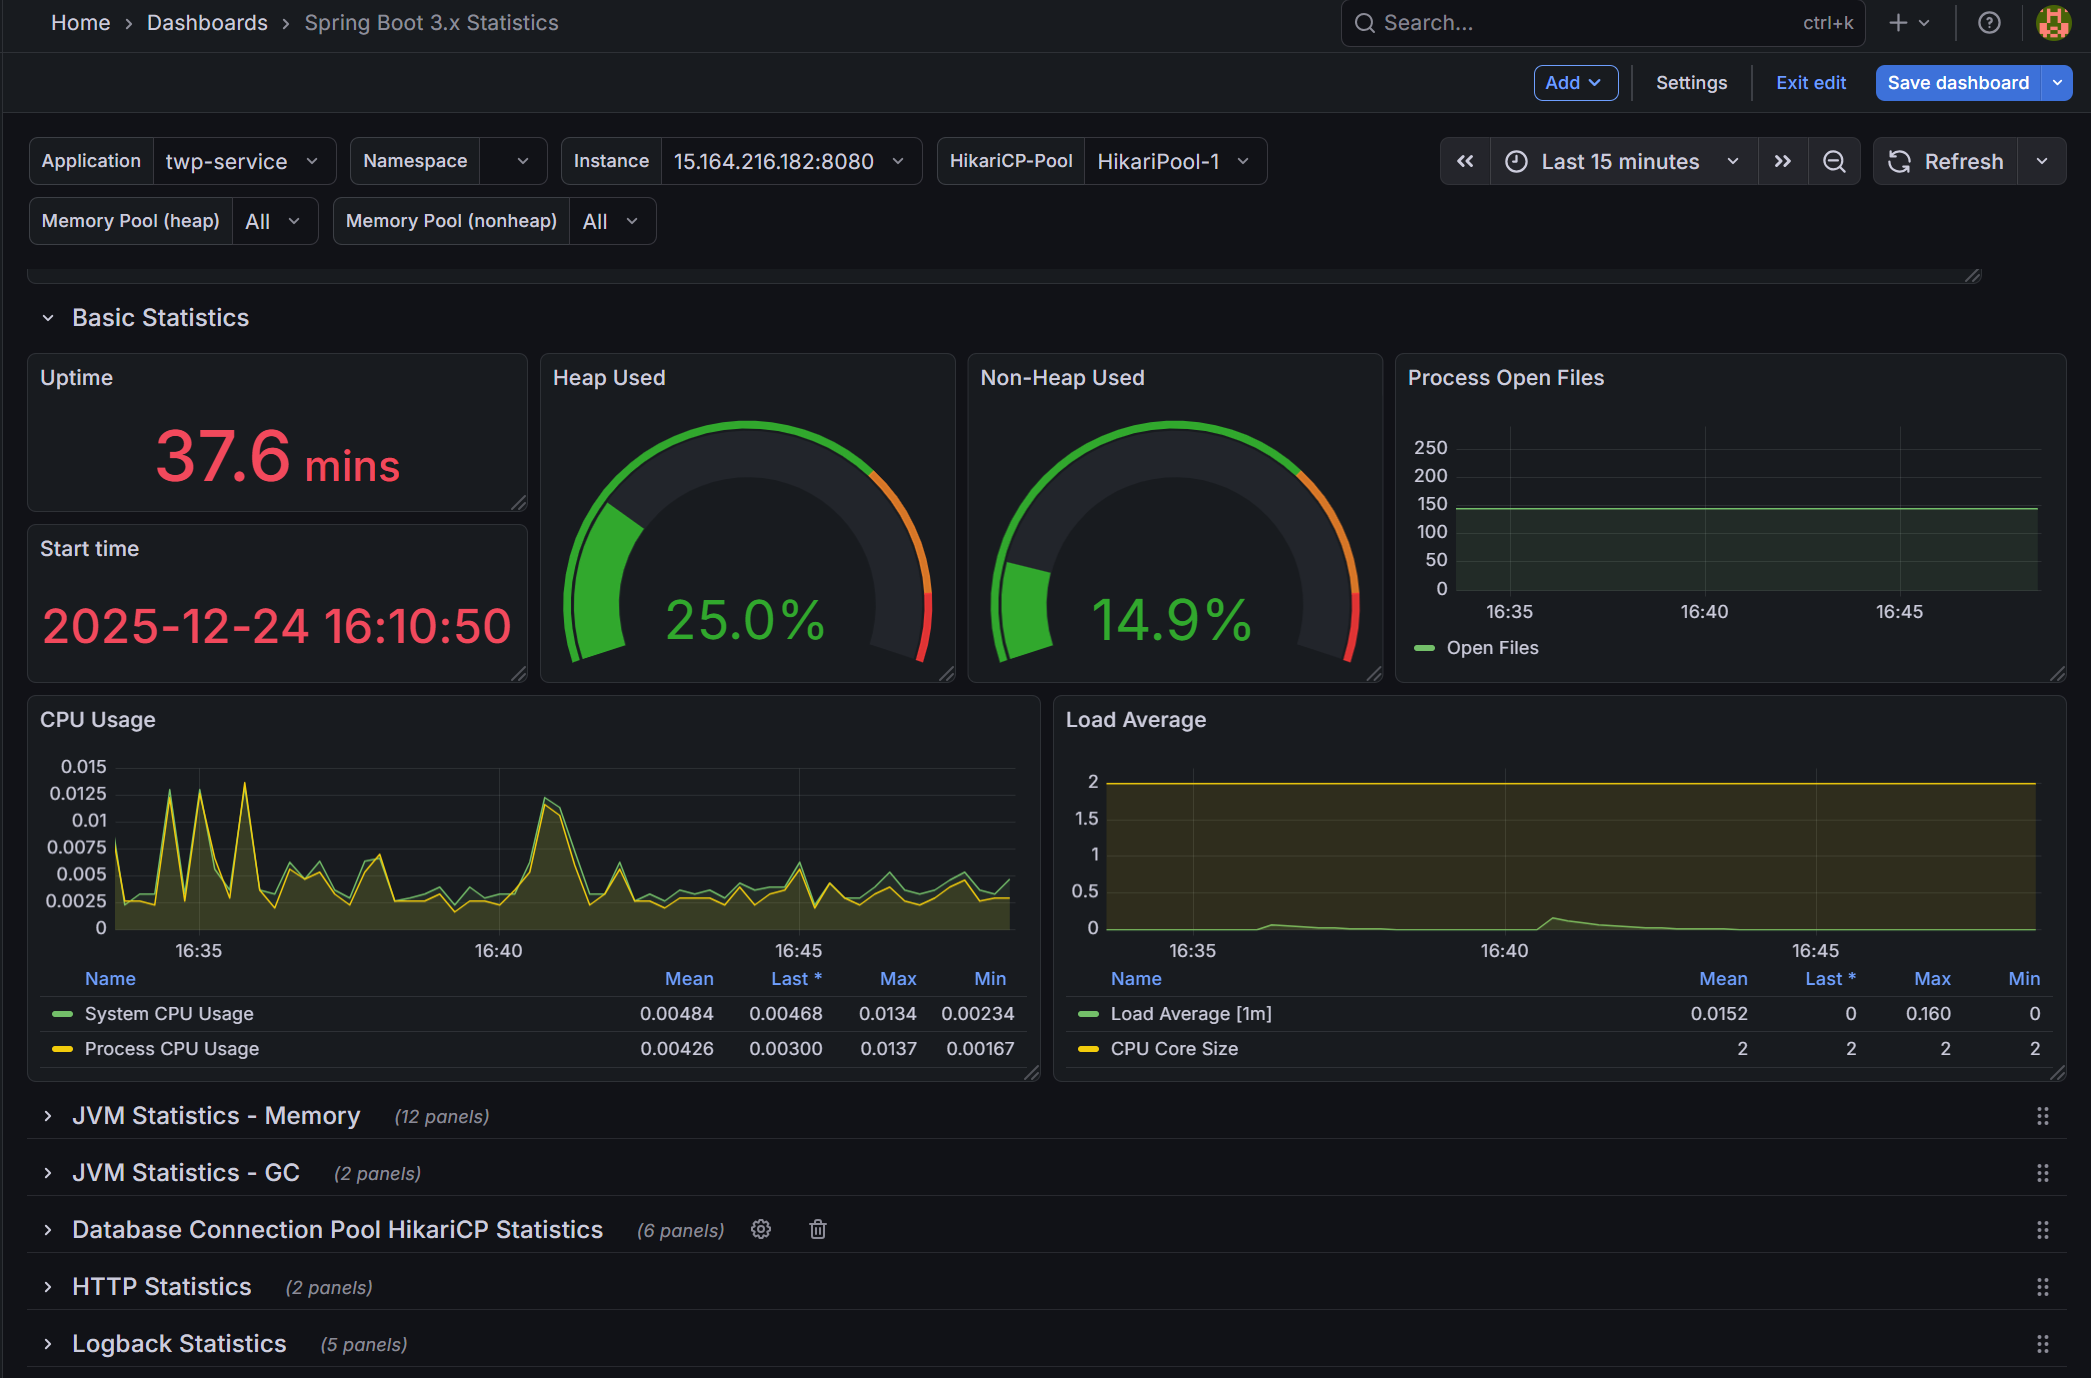The image size is (2091, 1378).
Task: Click the Save dashboard button
Action: pos(1957,83)
